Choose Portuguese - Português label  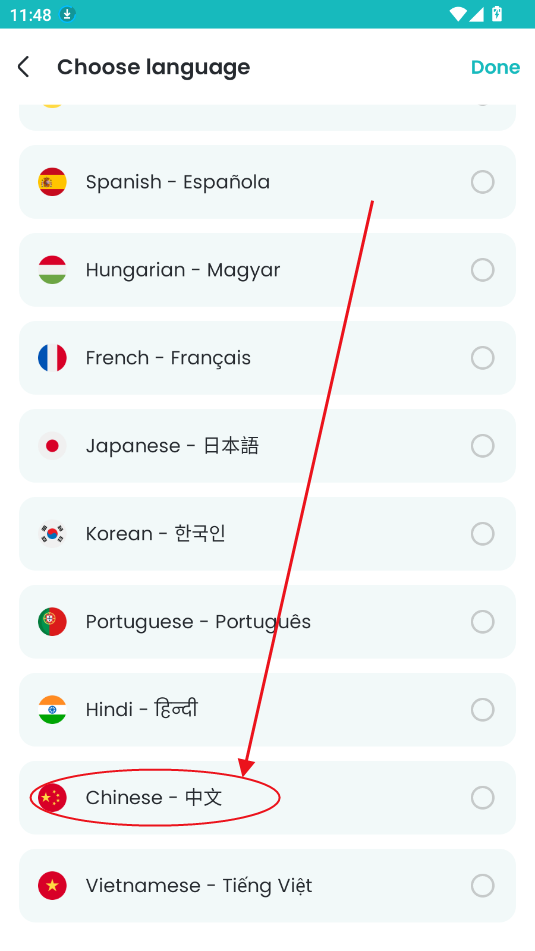[x=198, y=622]
